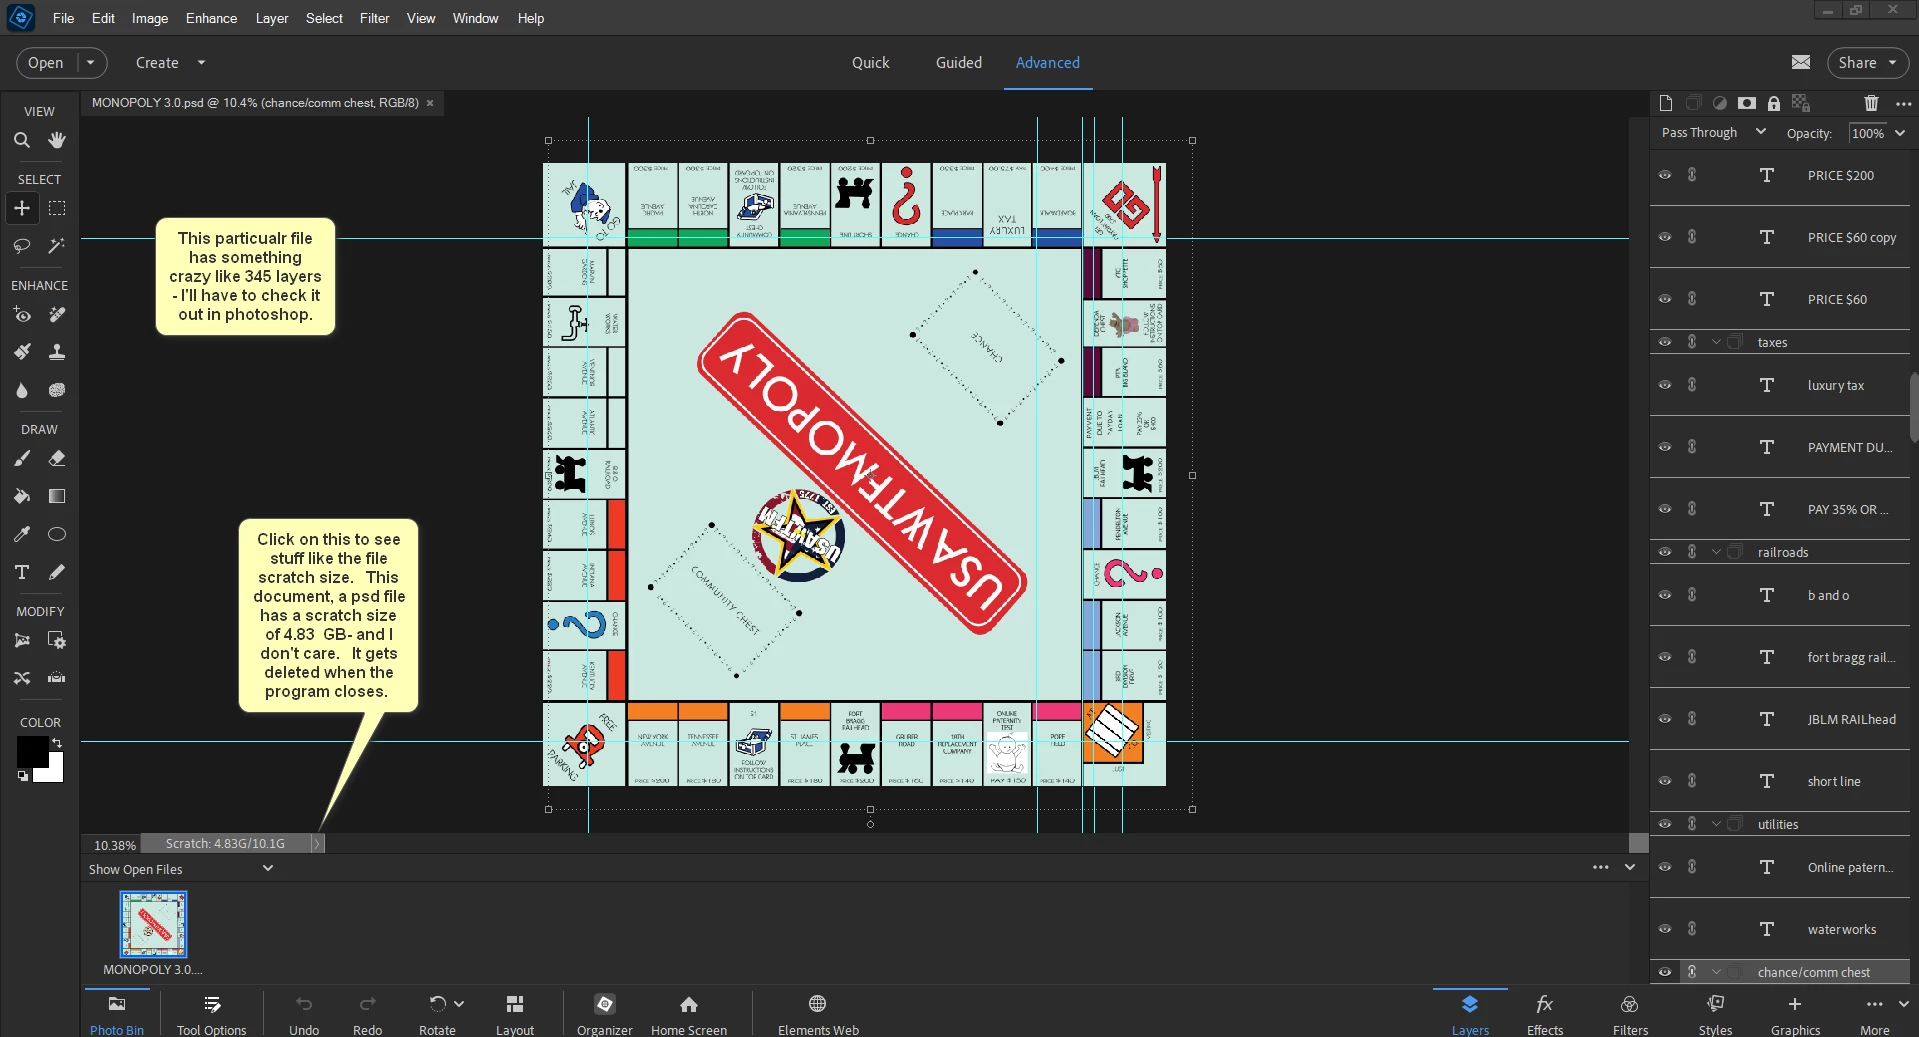Image resolution: width=1919 pixels, height=1037 pixels.
Task: Select the MONOPOLY 3.0 thumbnail in Photo Bin
Action: pyautogui.click(x=153, y=924)
